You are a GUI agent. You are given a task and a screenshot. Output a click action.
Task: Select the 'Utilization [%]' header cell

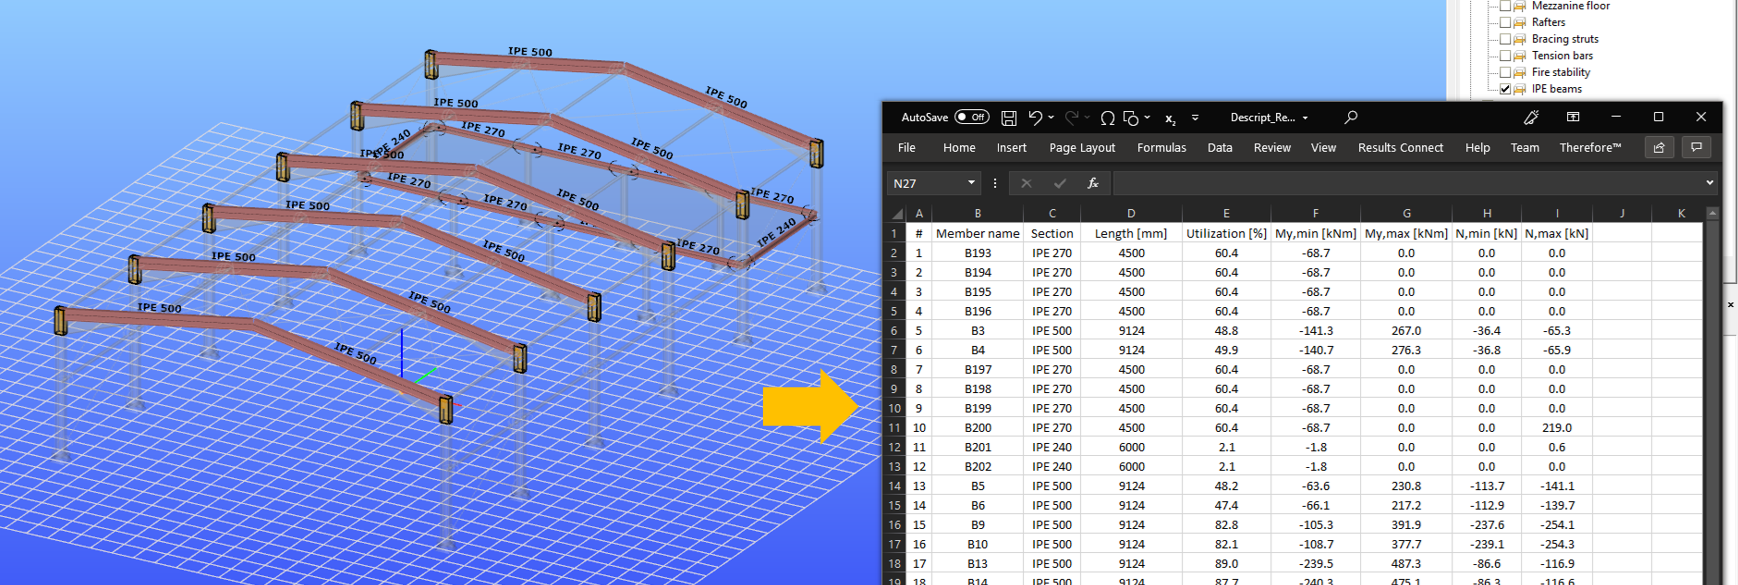coord(1226,233)
